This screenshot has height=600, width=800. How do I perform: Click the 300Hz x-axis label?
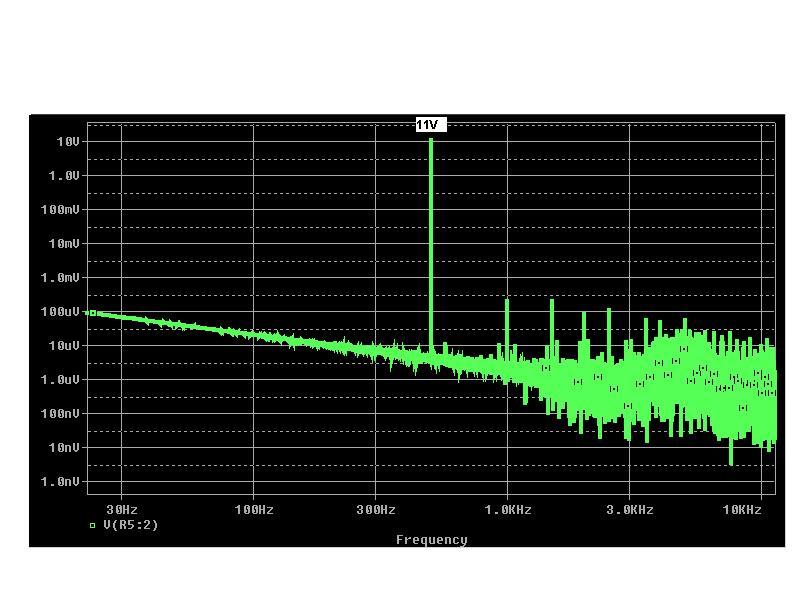(376, 509)
